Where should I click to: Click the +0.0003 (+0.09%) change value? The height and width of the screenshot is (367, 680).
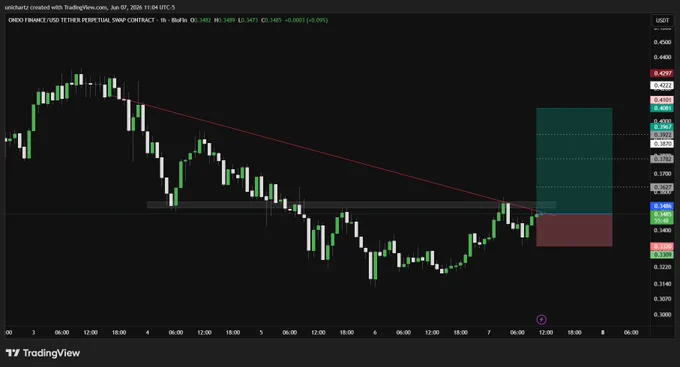coord(306,20)
